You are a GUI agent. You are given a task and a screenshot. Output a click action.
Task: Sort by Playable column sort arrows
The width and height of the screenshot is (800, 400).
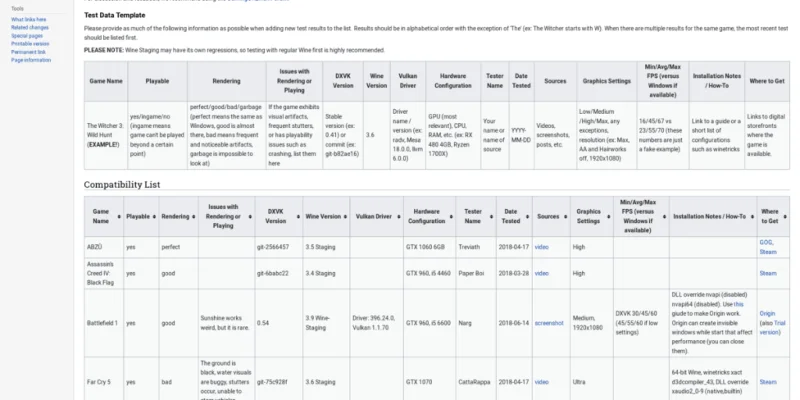point(154,217)
